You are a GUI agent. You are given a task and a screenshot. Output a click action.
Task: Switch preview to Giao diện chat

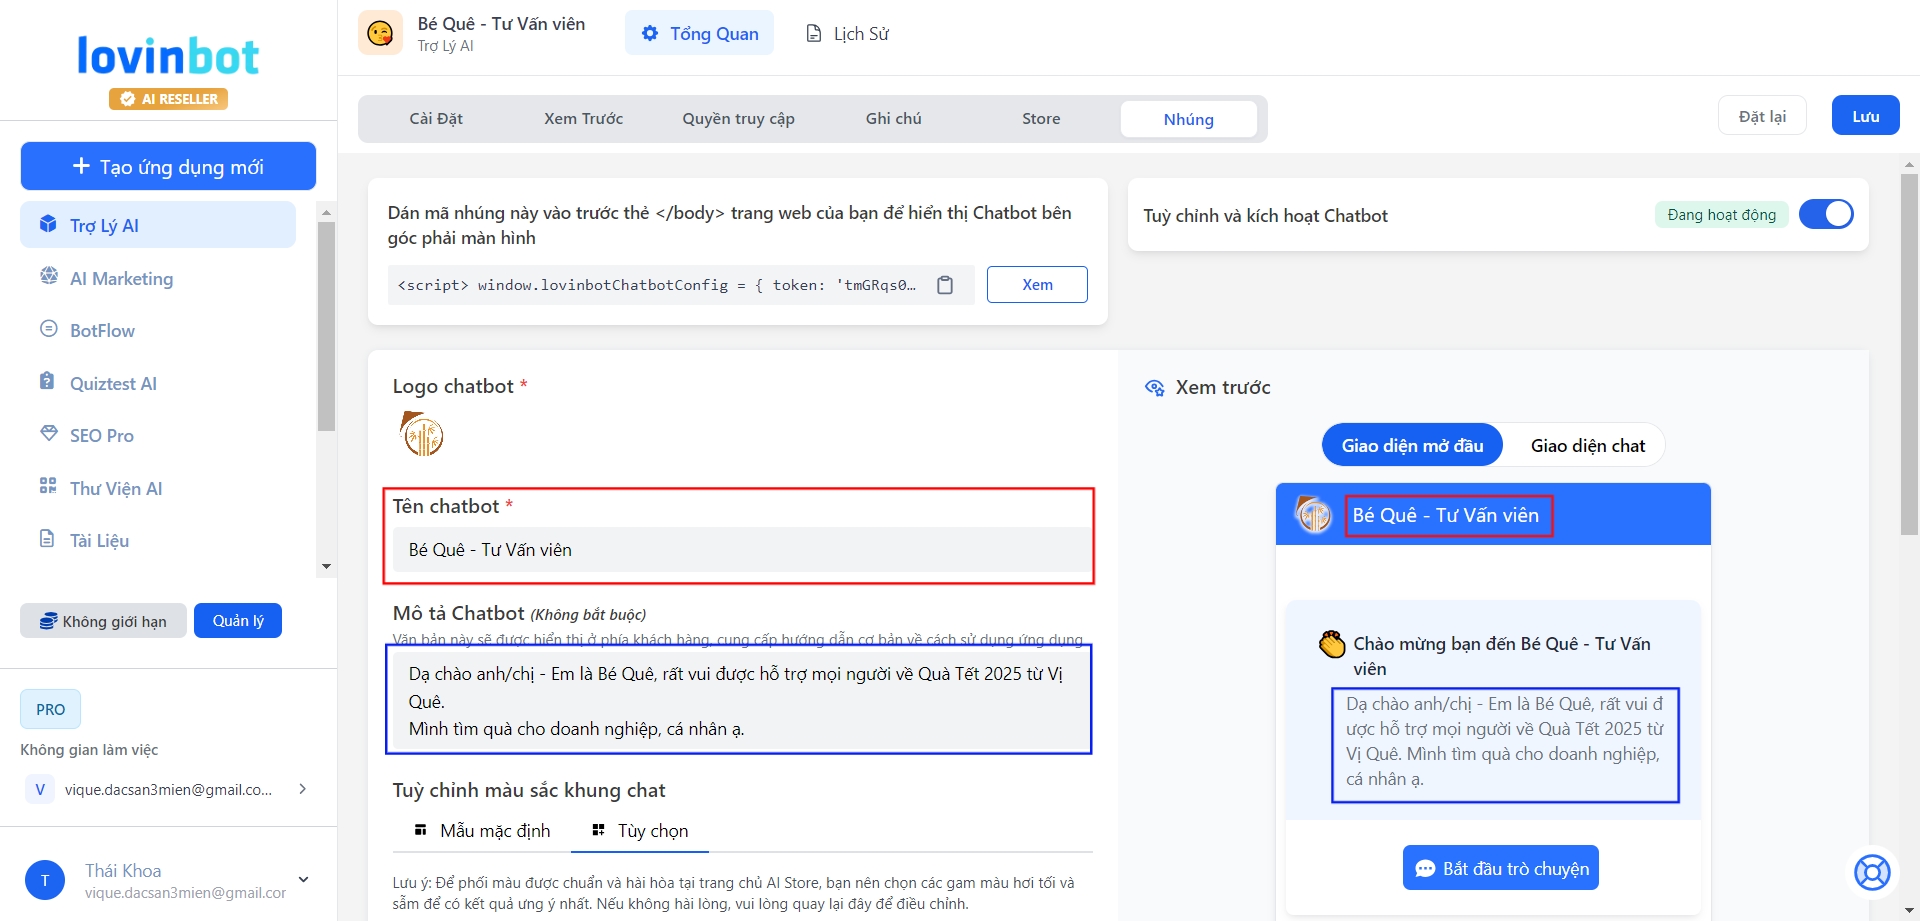click(1587, 445)
